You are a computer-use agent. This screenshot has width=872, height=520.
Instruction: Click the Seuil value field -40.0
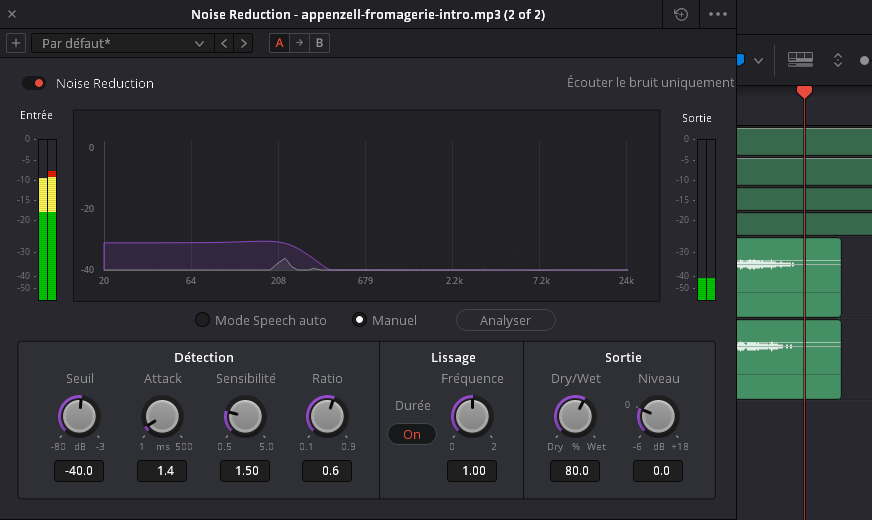pyautogui.click(x=79, y=471)
